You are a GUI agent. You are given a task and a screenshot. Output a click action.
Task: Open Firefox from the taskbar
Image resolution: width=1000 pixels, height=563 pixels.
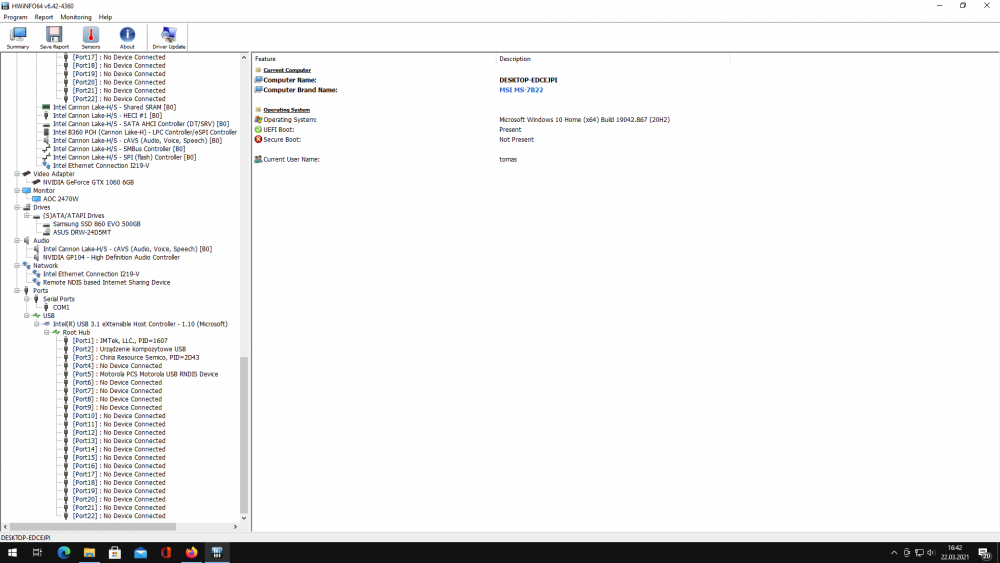[192, 553]
